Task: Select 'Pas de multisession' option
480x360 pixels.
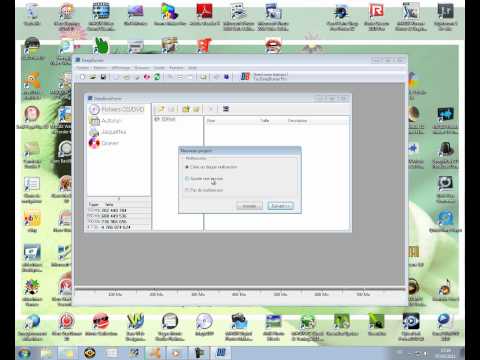Action: (x=204, y=190)
